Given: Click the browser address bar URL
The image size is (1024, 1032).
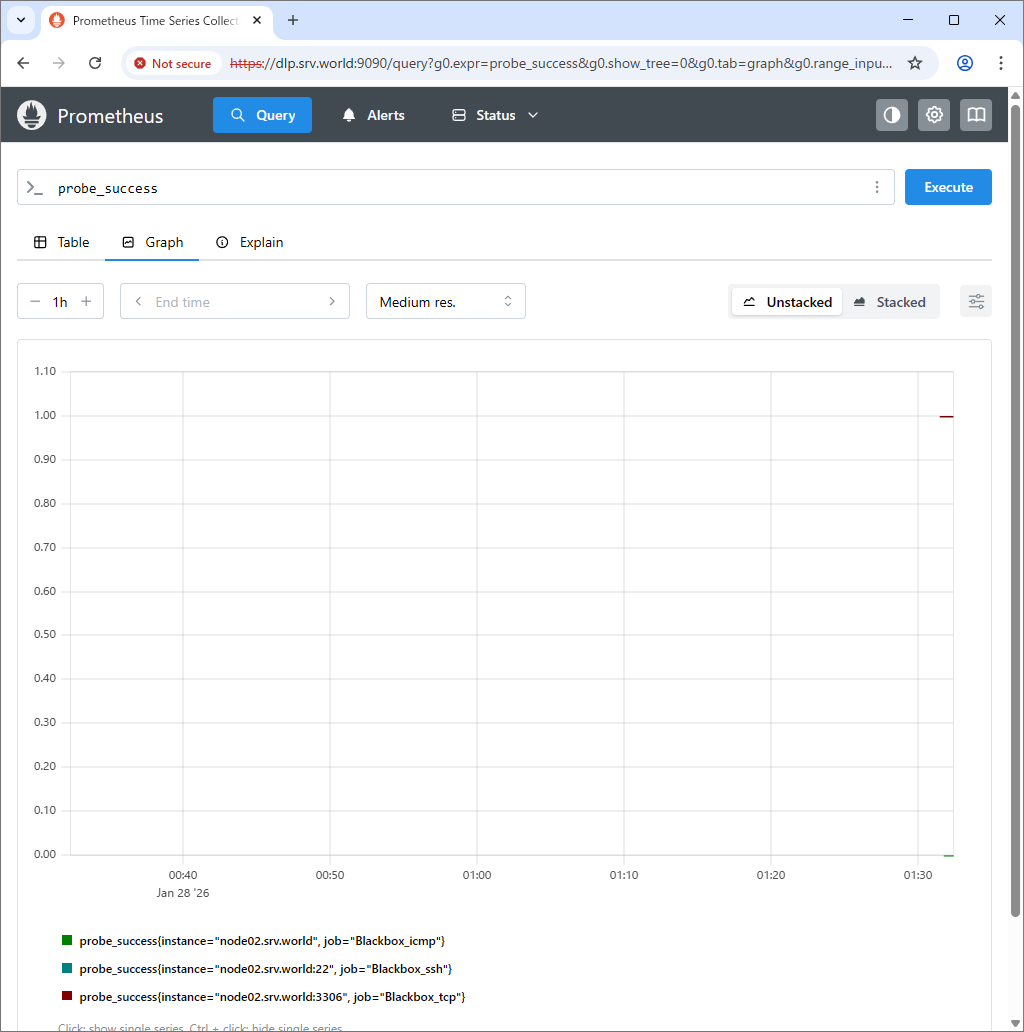Looking at the screenshot, I should point(561,63).
